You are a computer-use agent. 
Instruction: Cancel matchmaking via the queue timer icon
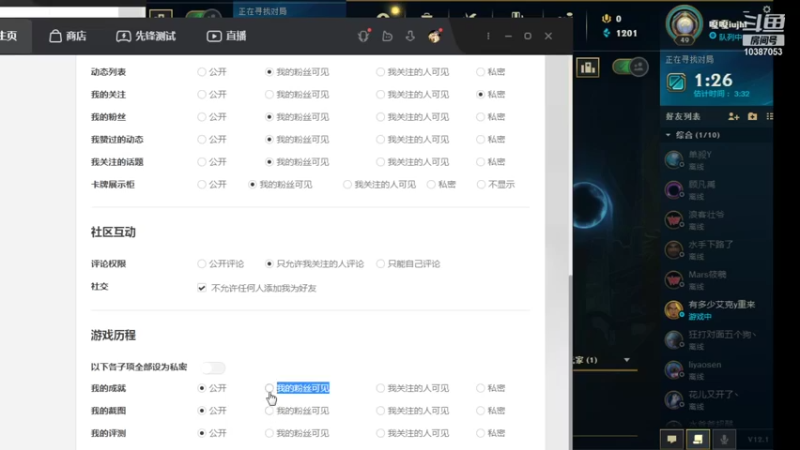pos(676,82)
